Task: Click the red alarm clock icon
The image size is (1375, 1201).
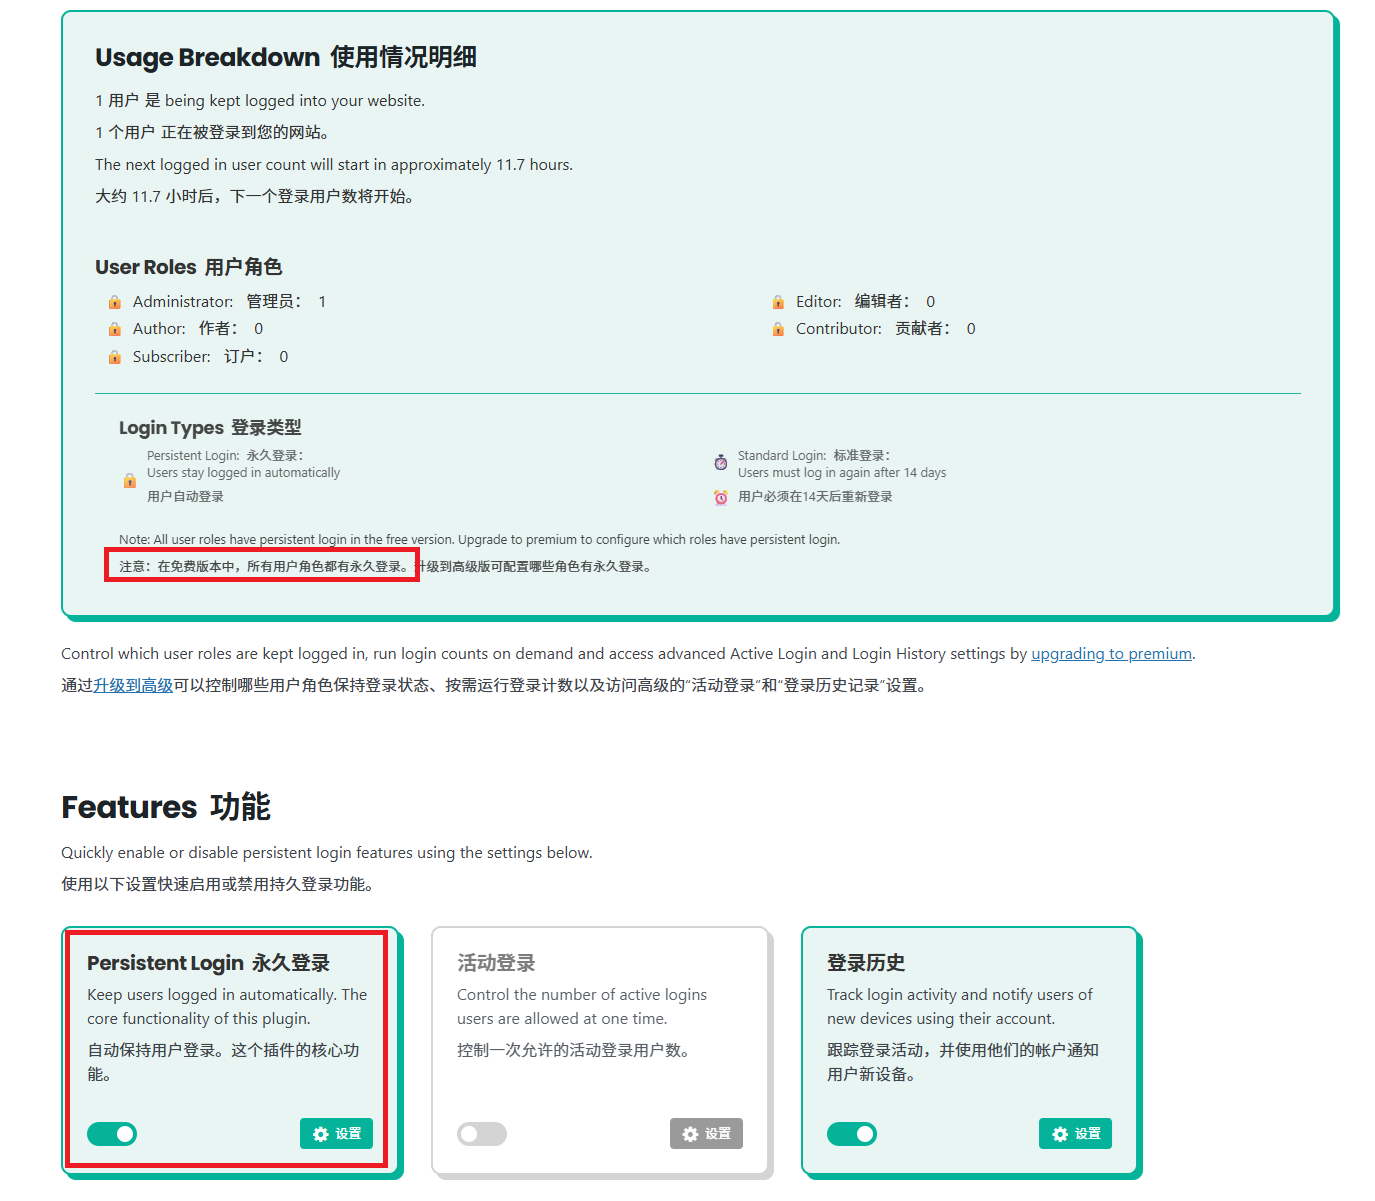Action: point(721,497)
